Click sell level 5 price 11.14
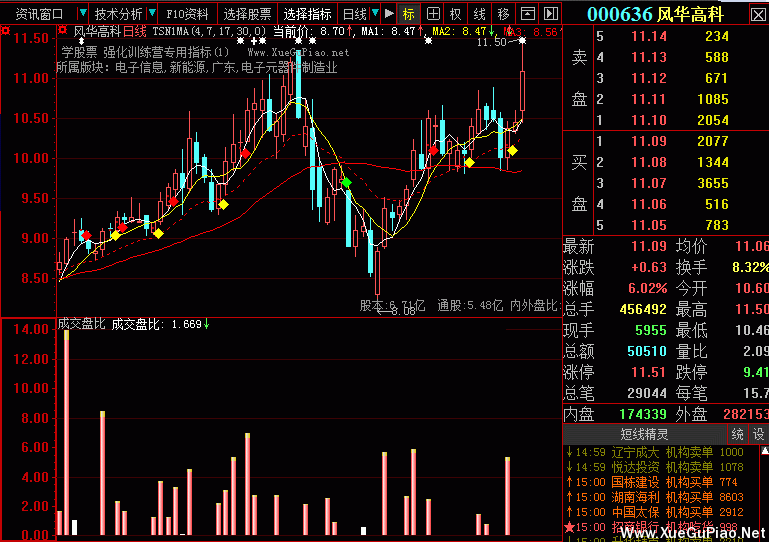This screenshot has width=769, height=542. pos(649,36)
